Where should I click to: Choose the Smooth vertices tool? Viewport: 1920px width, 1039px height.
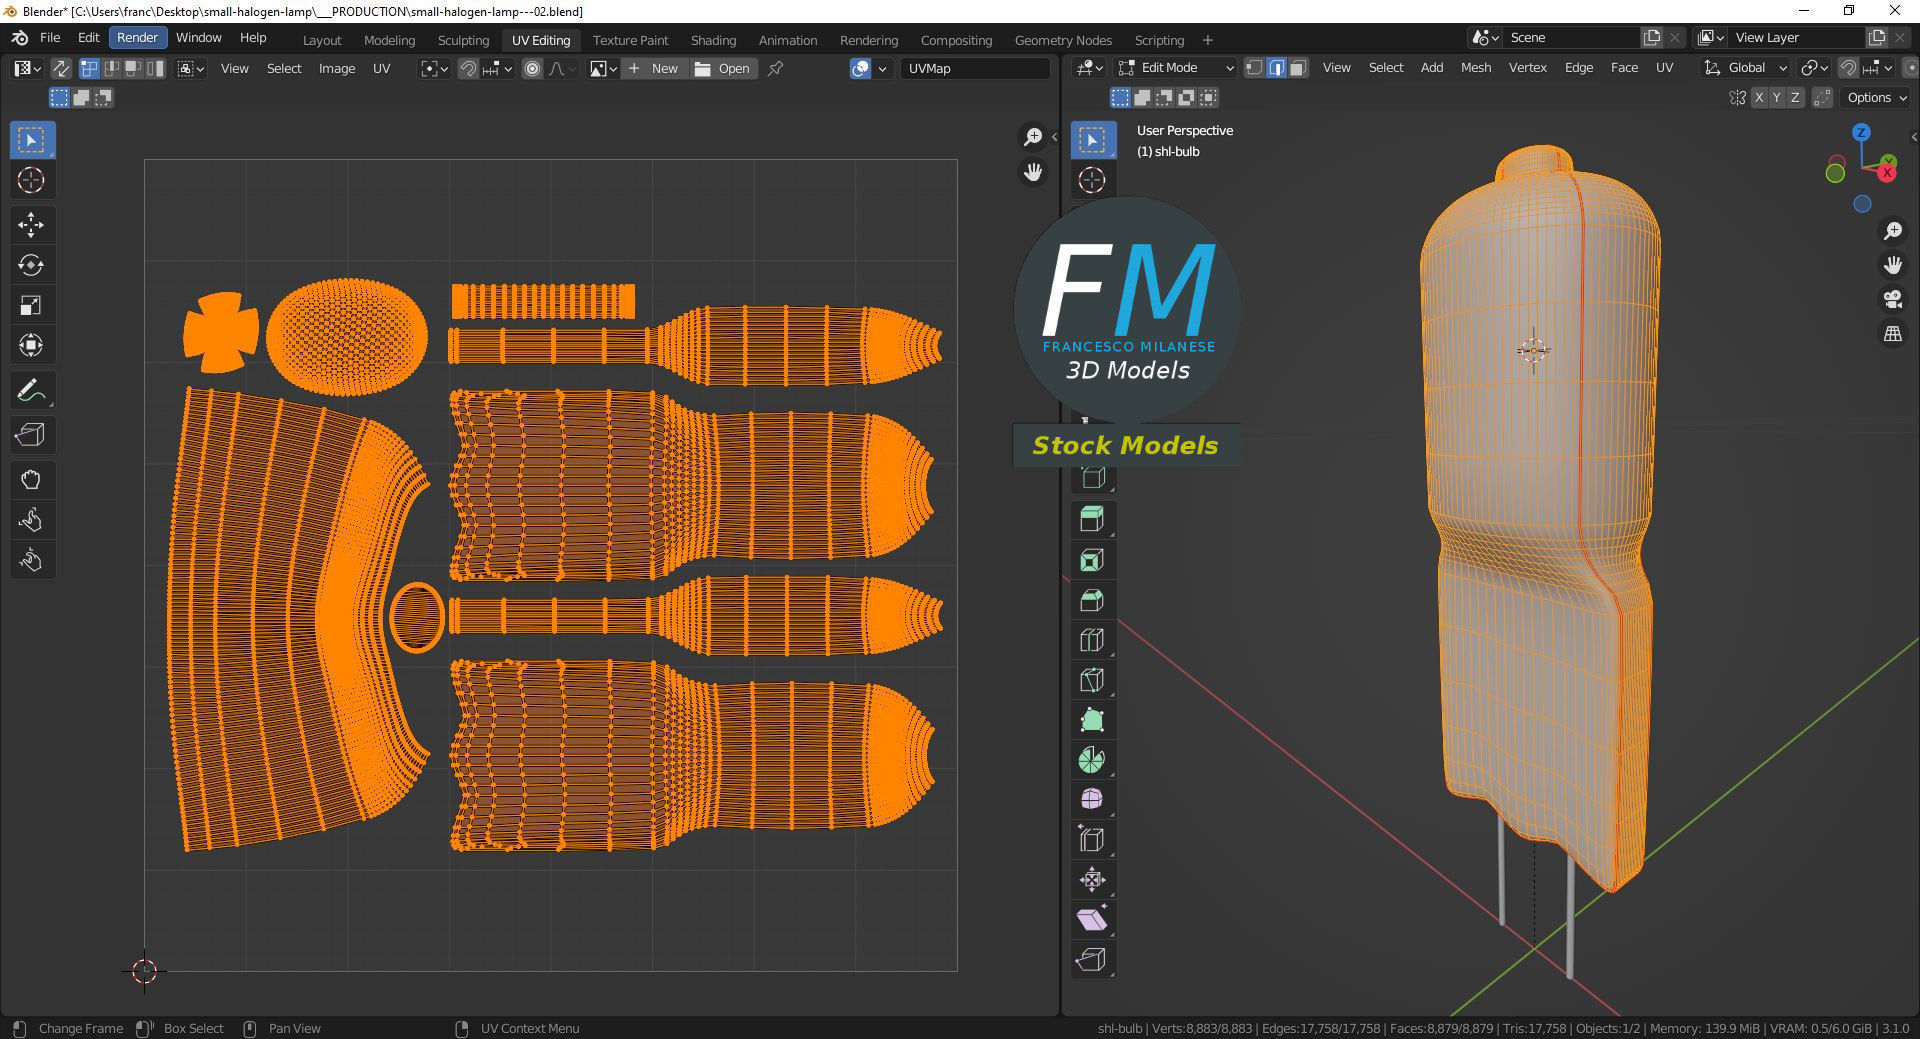1092,800
